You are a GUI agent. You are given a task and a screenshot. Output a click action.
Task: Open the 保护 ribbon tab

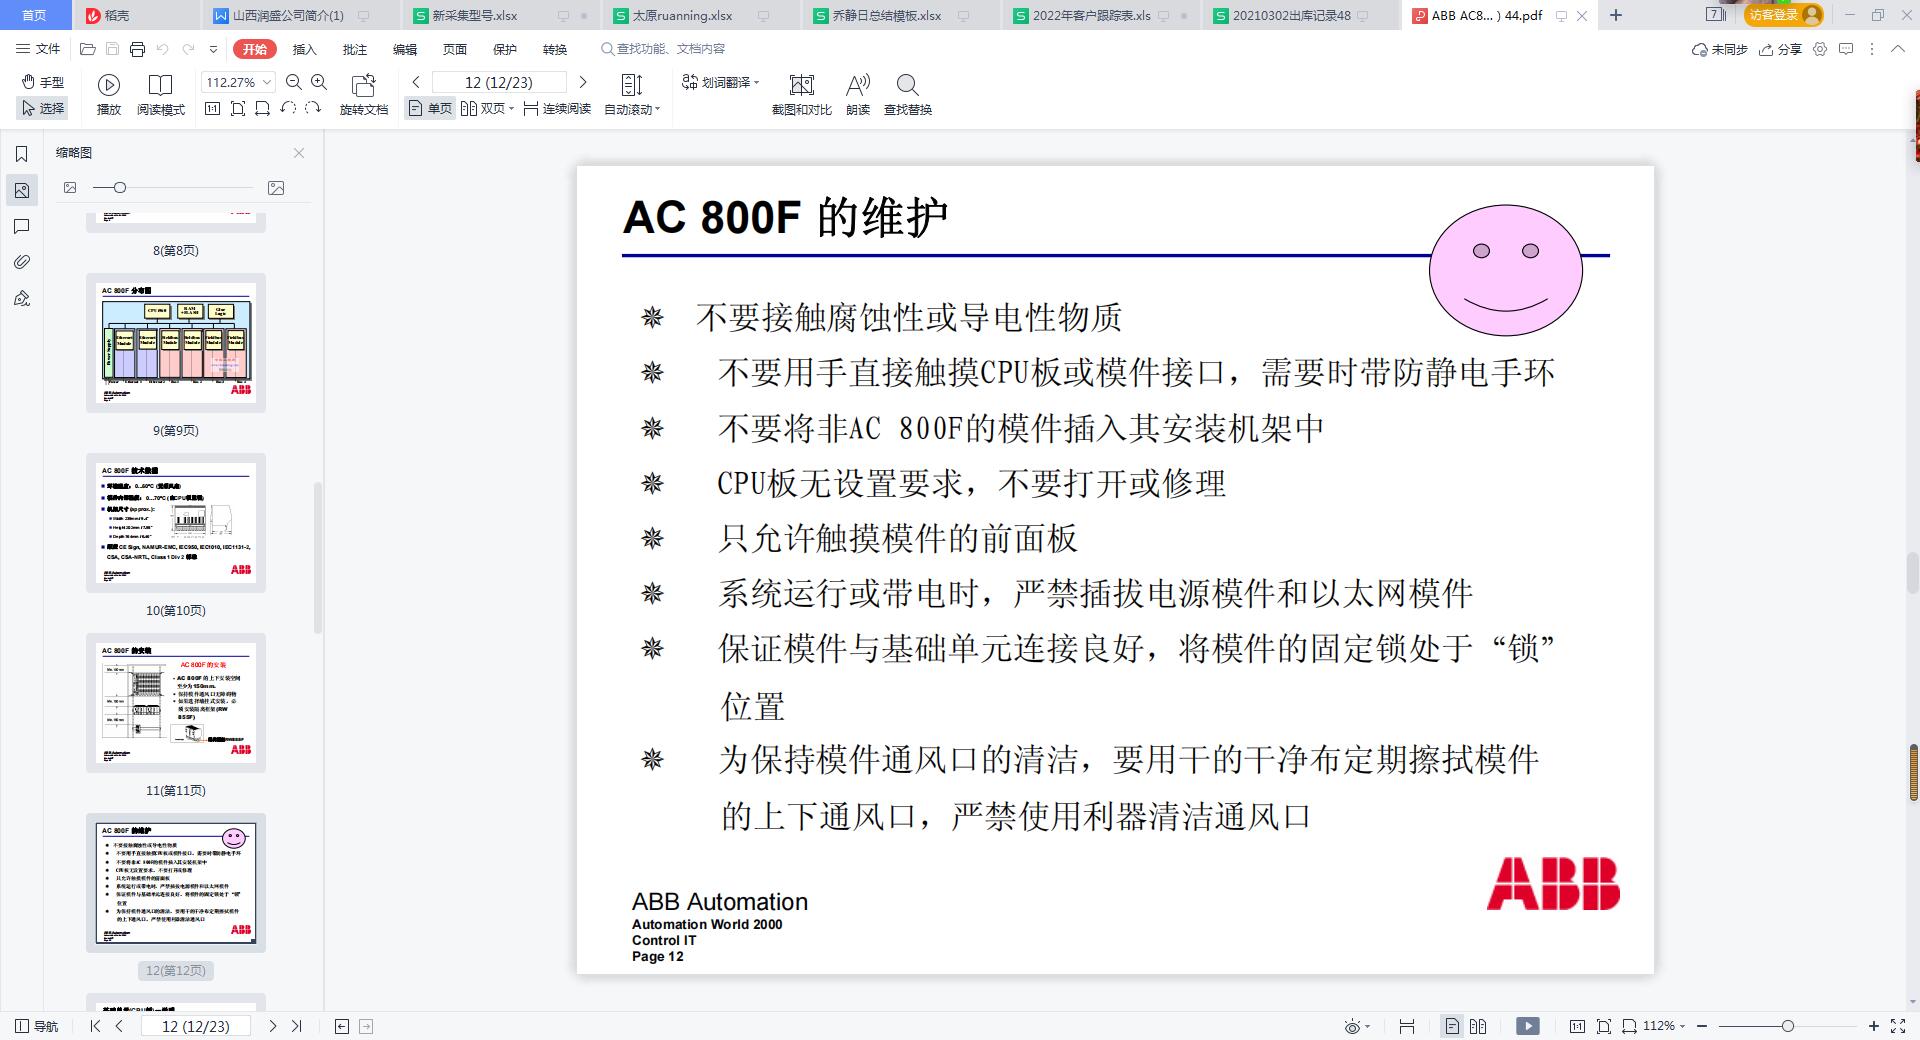click(504, 49)
